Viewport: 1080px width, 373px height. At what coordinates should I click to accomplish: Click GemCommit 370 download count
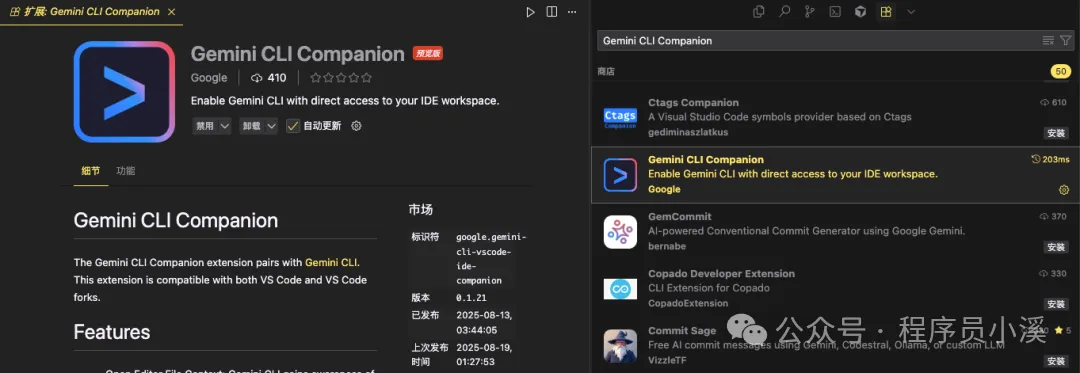click(1054, 217)
